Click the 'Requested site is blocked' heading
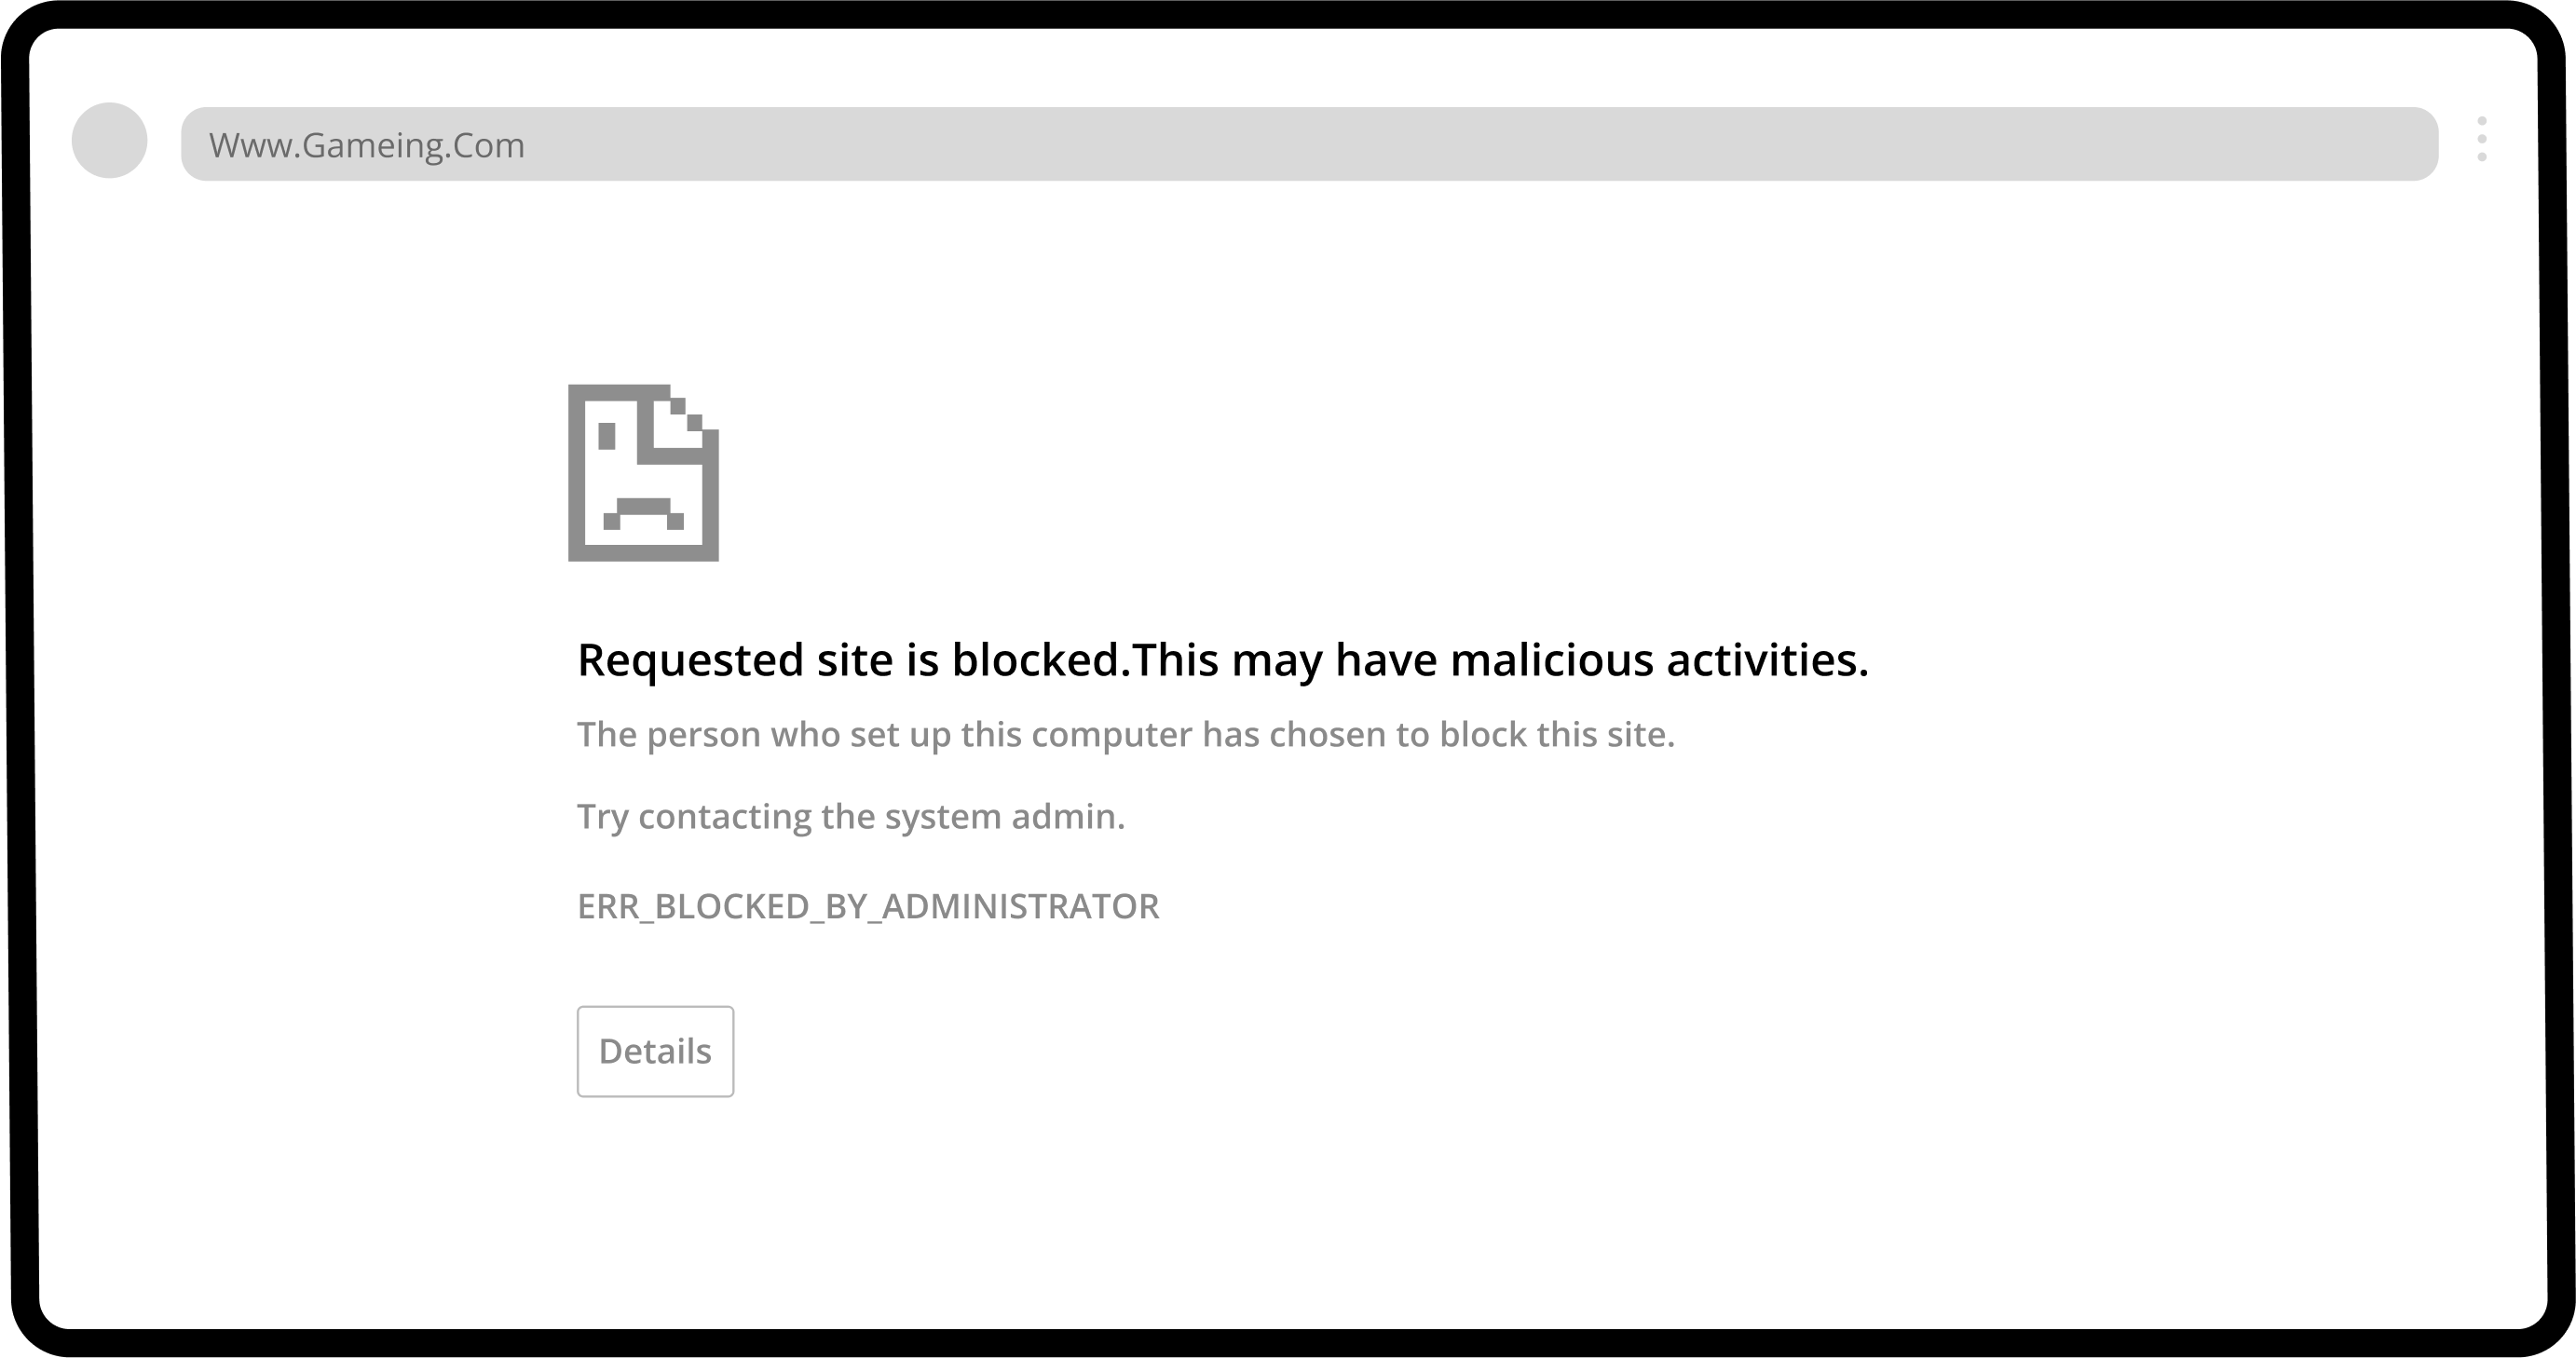2576x1358 pixels. pyautogui.click(x=1223, y=660)
